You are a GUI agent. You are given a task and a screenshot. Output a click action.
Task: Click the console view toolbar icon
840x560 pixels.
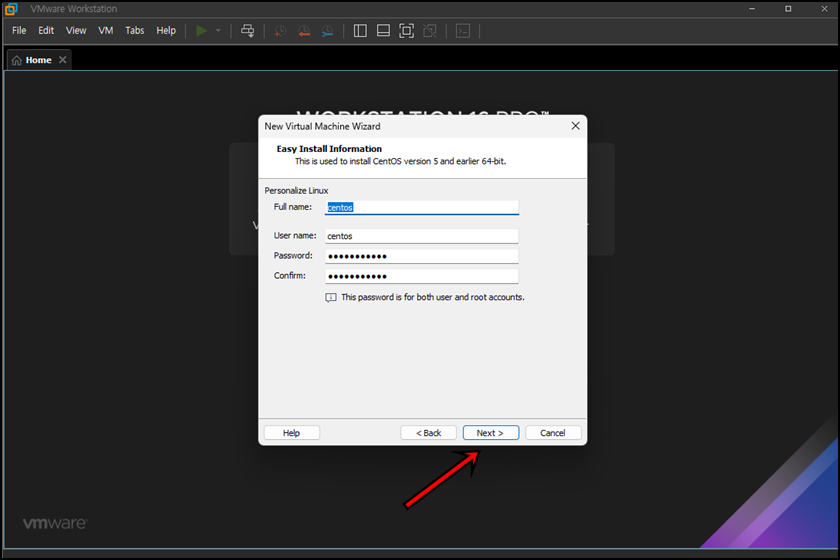click(x=463, y=31)
